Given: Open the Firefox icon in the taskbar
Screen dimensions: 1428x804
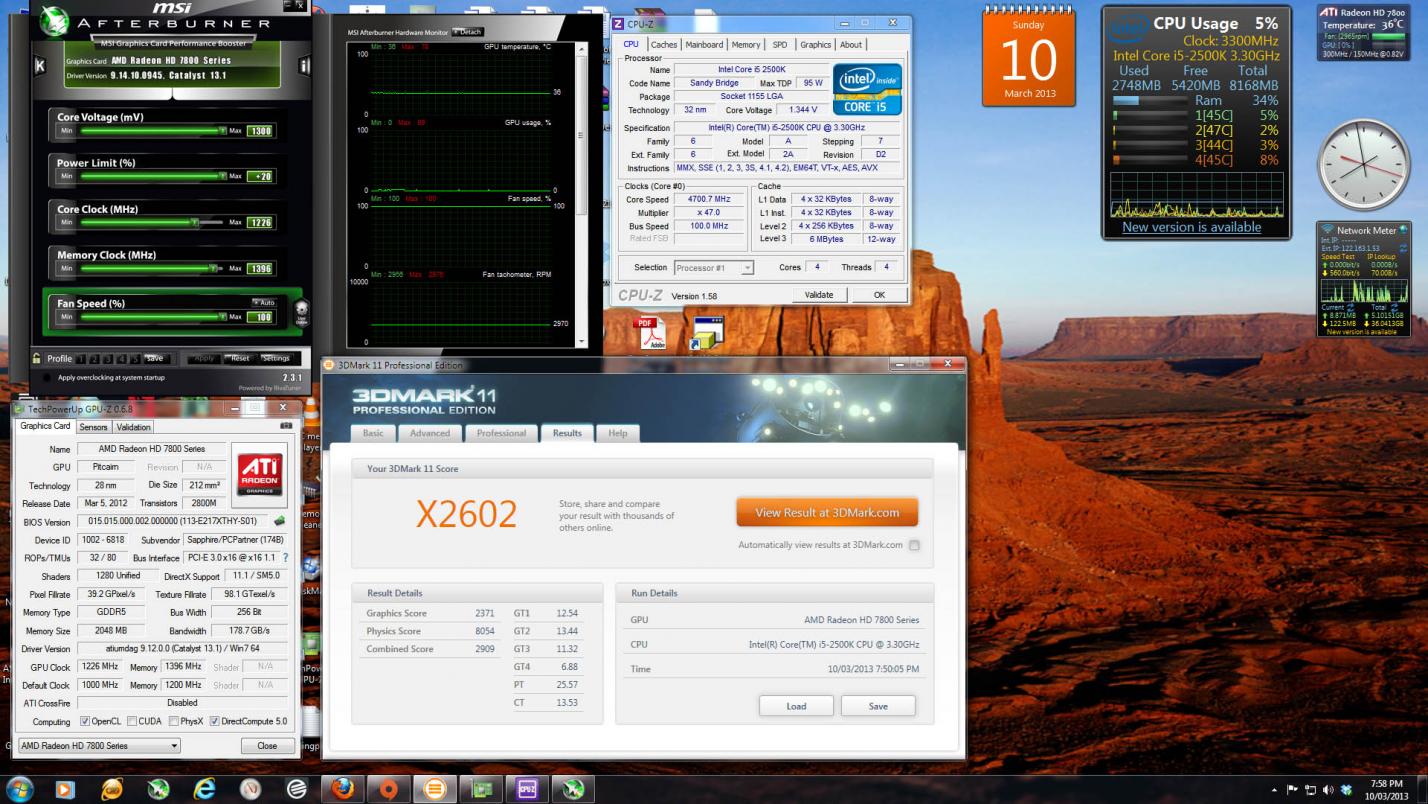Looking at the screenshot, I should click(x=342, y=789).
